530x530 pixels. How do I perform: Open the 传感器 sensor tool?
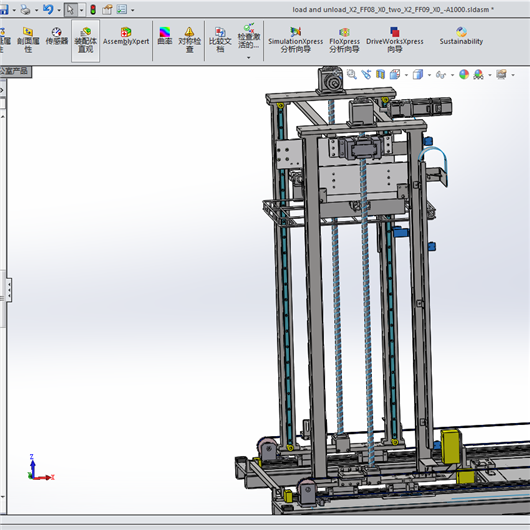tap(57, 37)
